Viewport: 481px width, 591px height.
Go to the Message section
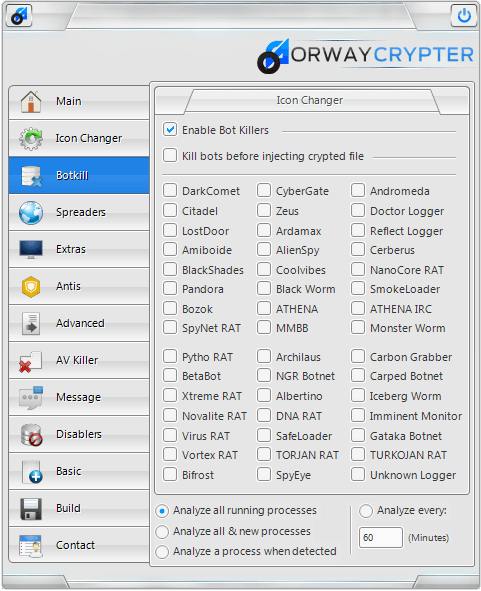[x=79, y=397]
